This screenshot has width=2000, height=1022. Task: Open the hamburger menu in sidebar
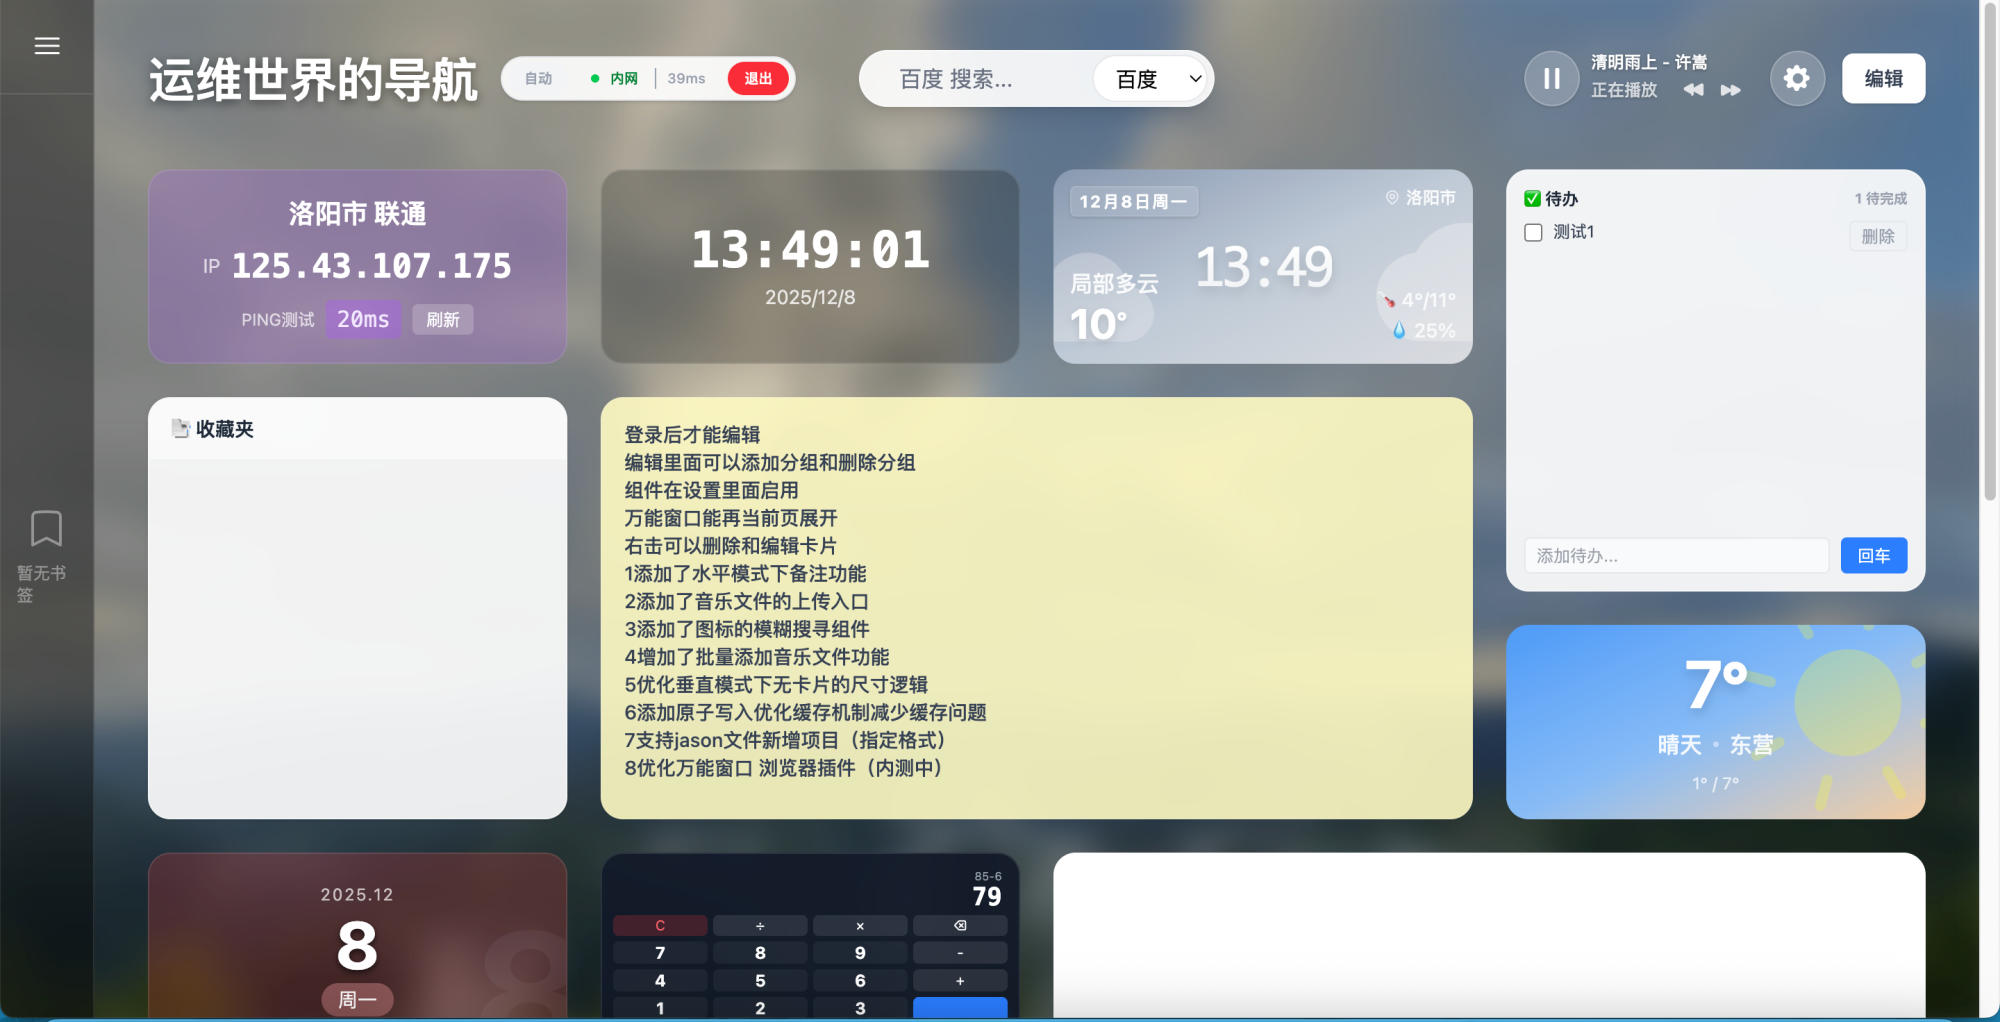[x=47, y=46]
